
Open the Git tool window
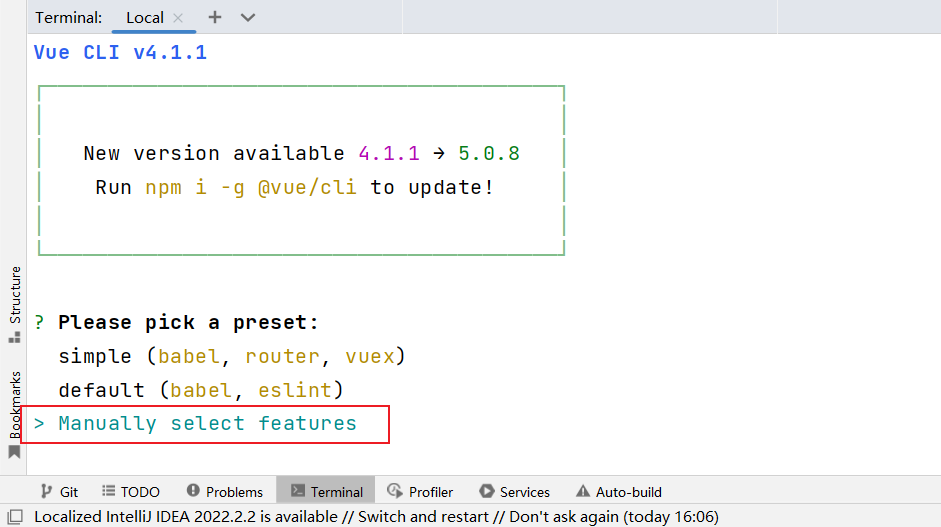[59, 492]
